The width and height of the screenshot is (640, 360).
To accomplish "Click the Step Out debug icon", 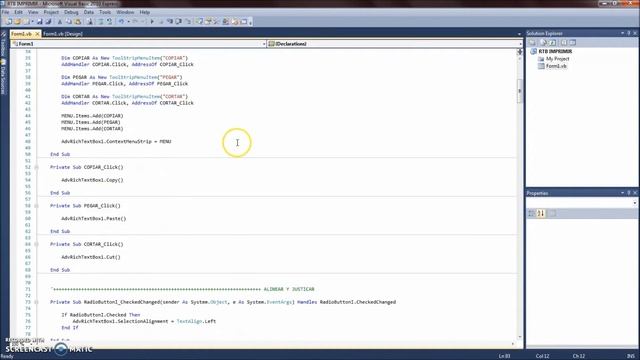I will pyautogui.click(x=188, y=21).
